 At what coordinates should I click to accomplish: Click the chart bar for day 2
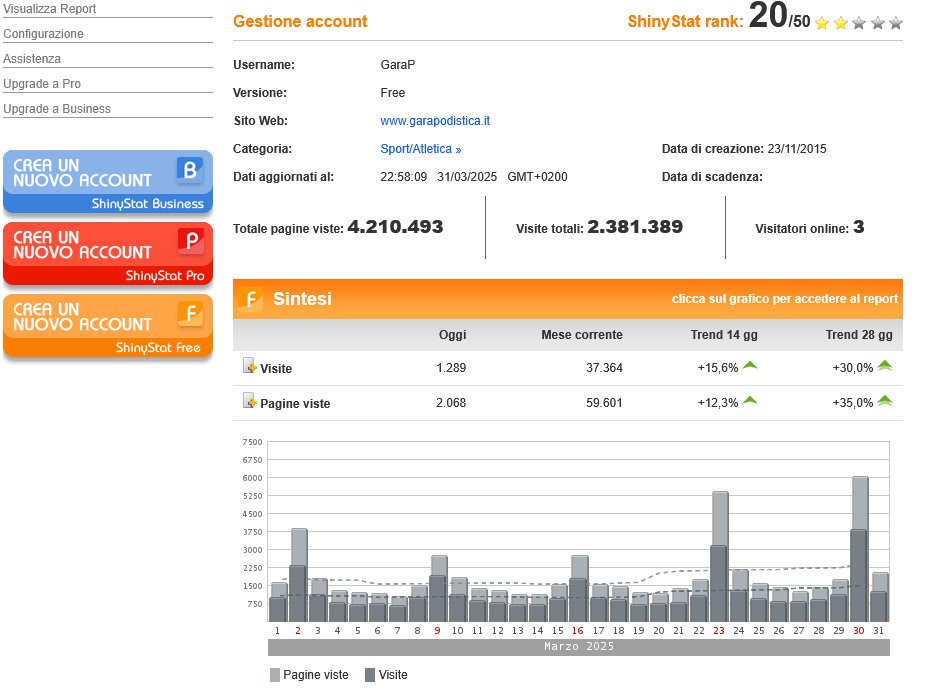298,575
